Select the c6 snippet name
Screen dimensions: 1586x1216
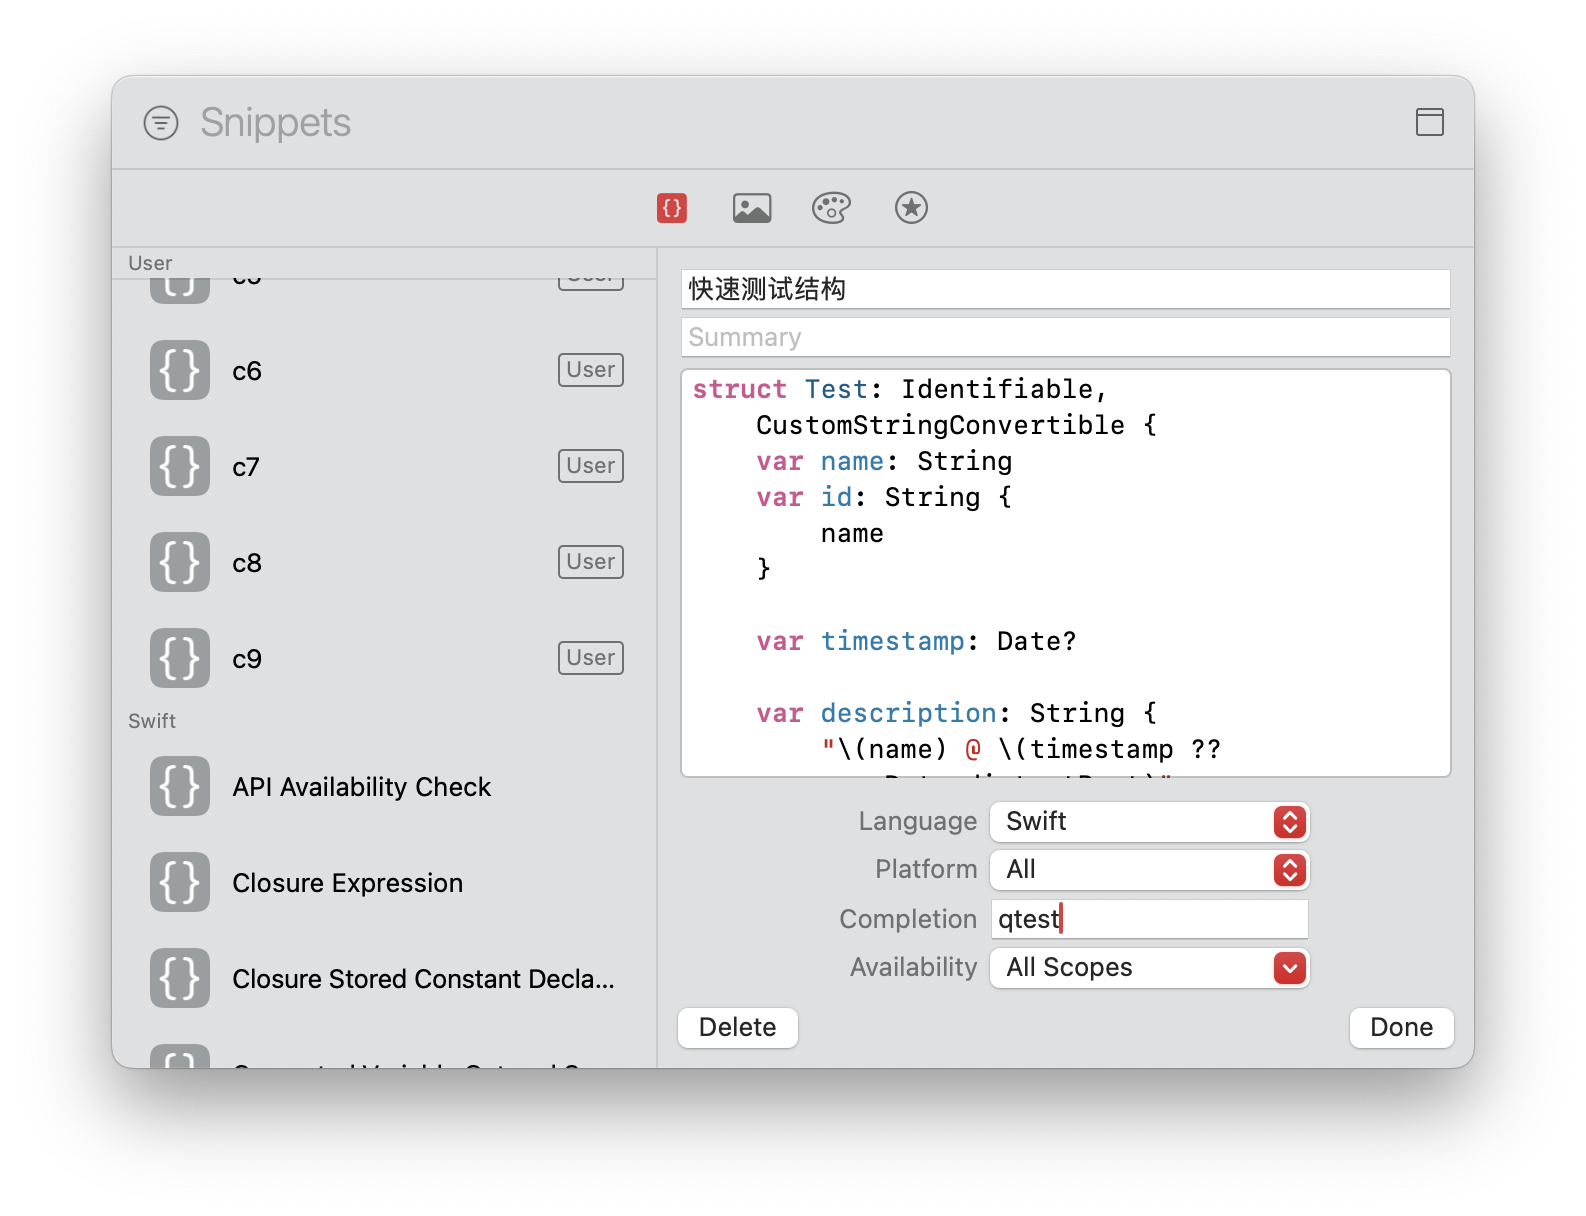pyautogui.click(x=247, y=371)
